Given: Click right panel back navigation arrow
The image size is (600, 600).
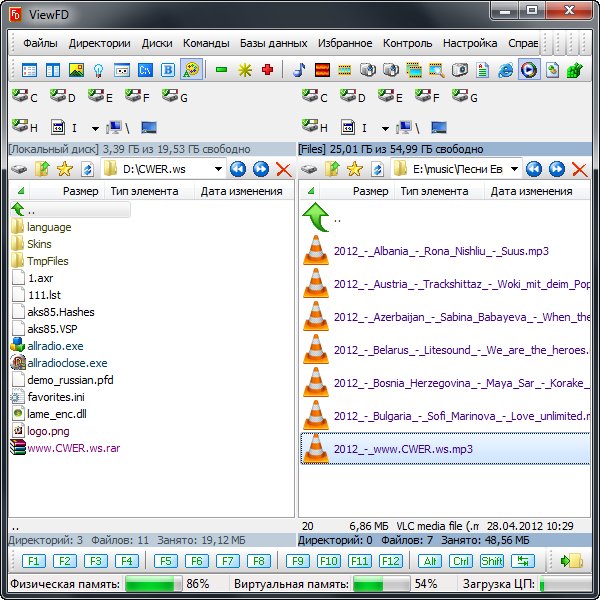Looking at the screenshot, I should click(x=534, y=169).
